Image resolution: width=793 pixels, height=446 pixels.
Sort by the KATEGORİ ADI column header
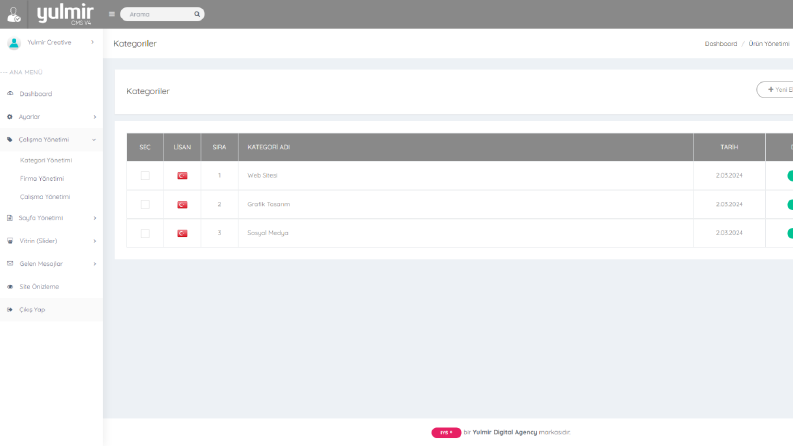(466, 147)
